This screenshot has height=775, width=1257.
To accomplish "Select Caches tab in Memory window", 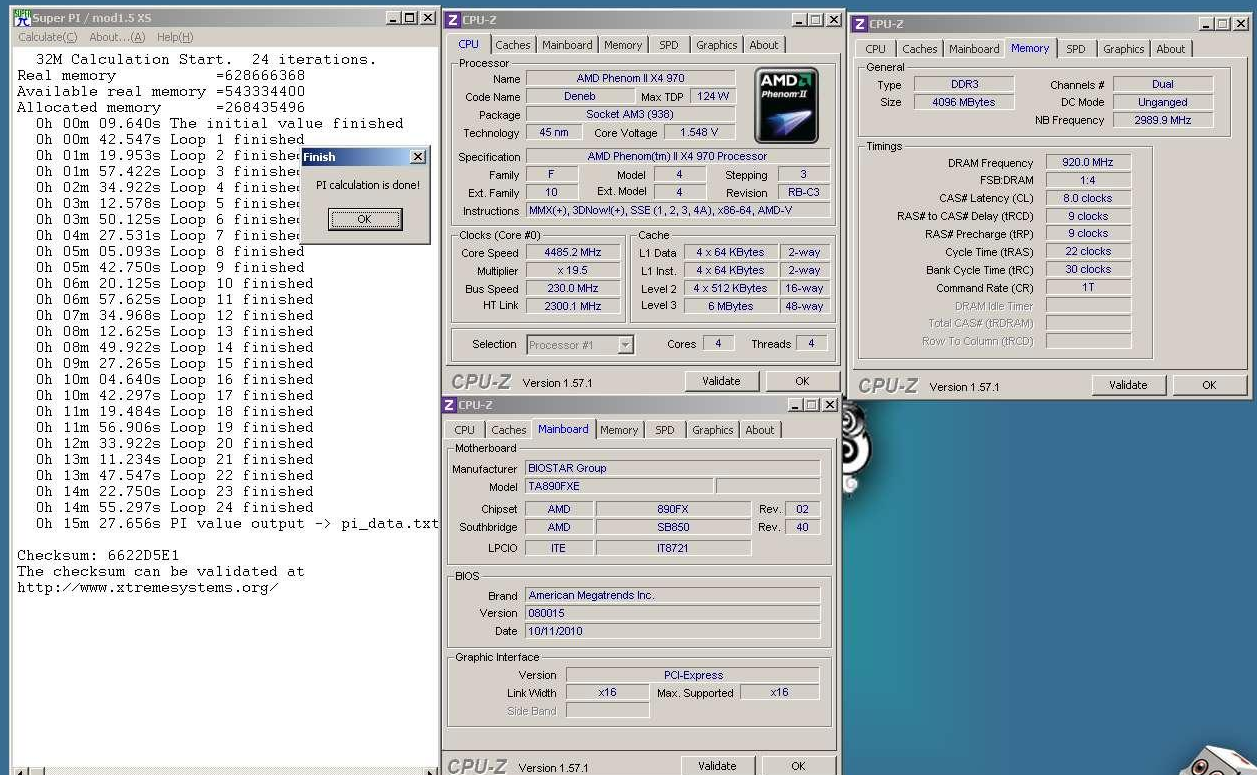I will tap(920, 49).
